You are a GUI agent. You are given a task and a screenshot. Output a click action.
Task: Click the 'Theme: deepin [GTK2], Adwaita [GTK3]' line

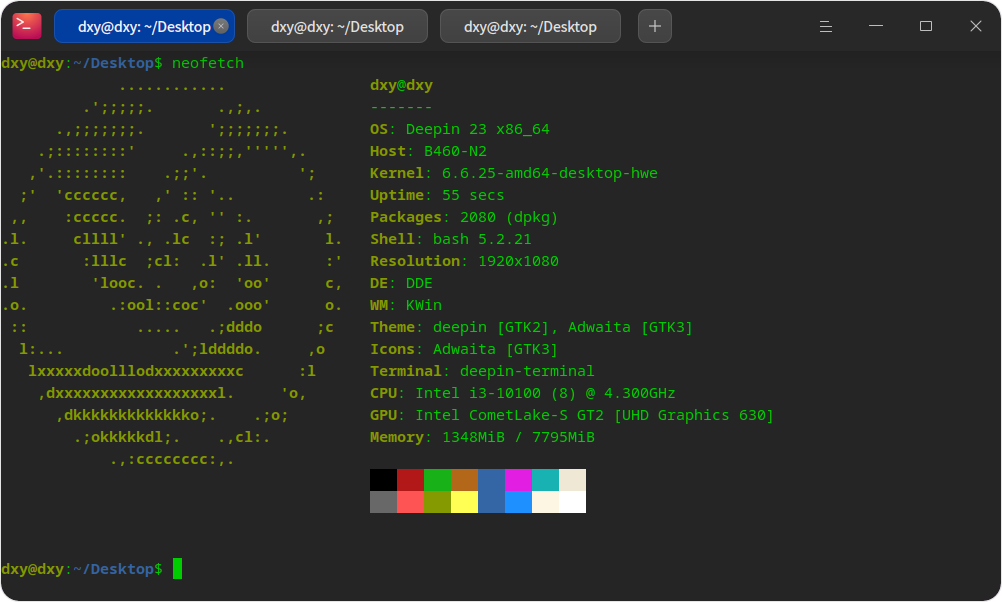point(531,327)
